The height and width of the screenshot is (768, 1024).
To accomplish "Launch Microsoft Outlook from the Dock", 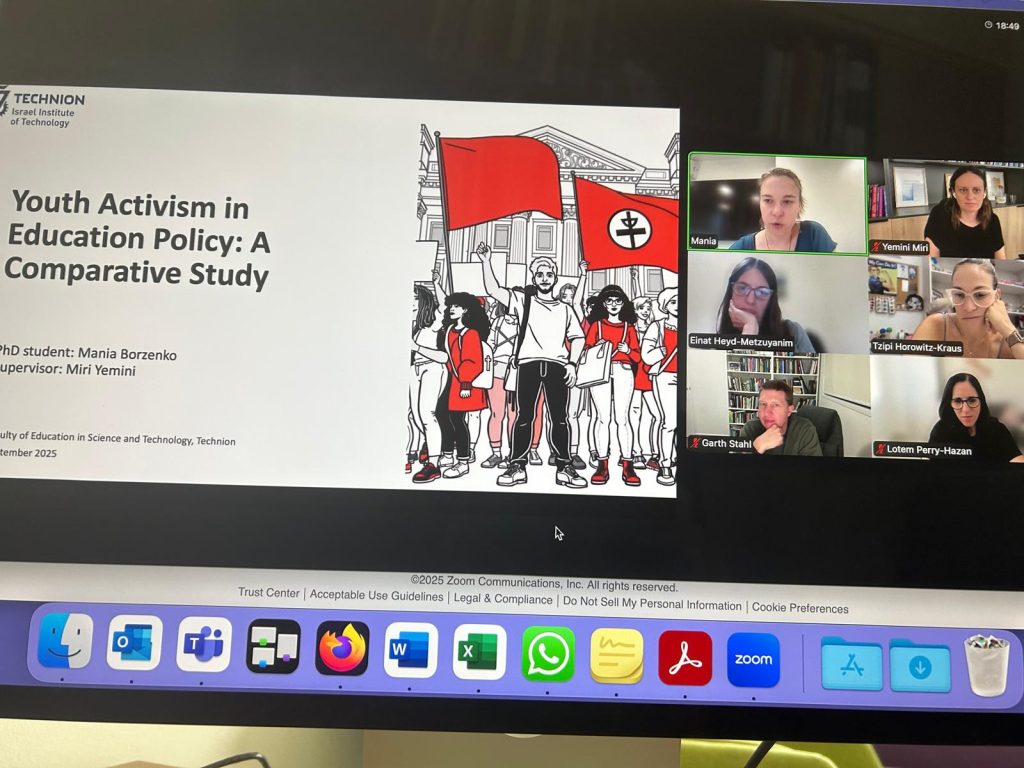I will [x=135, y=643].
